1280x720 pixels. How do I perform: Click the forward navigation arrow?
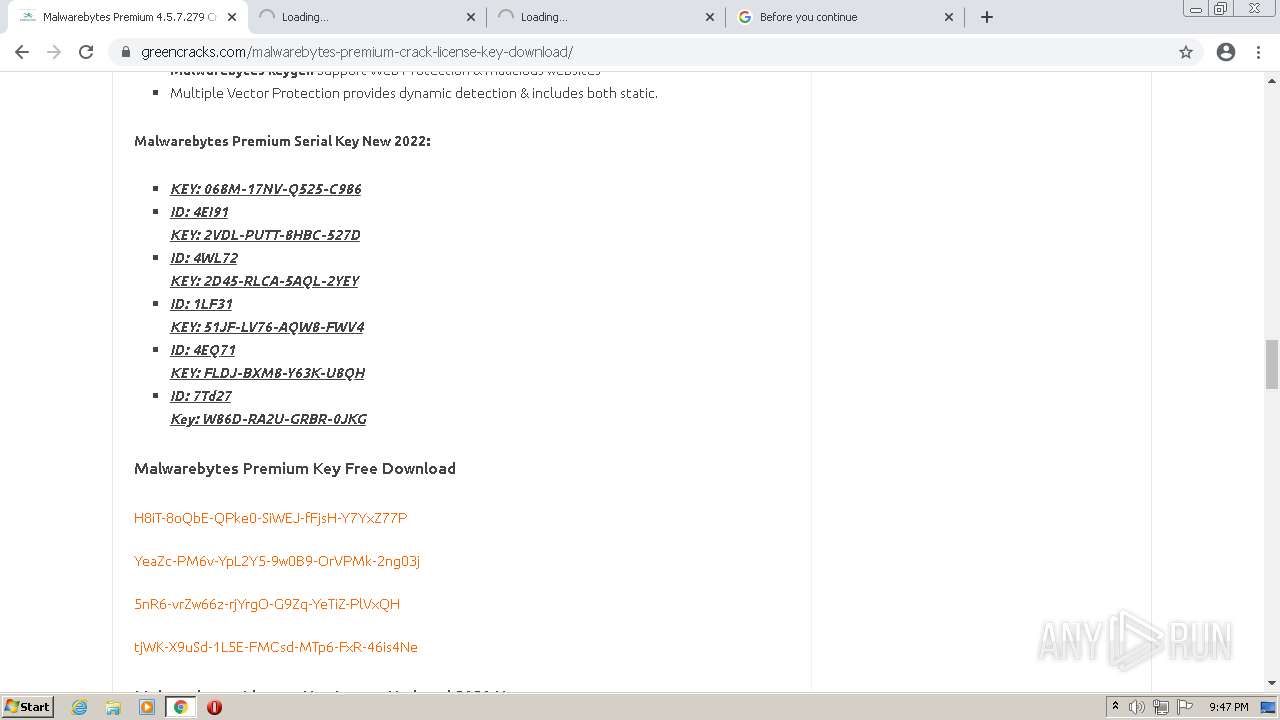click(54, 52)
